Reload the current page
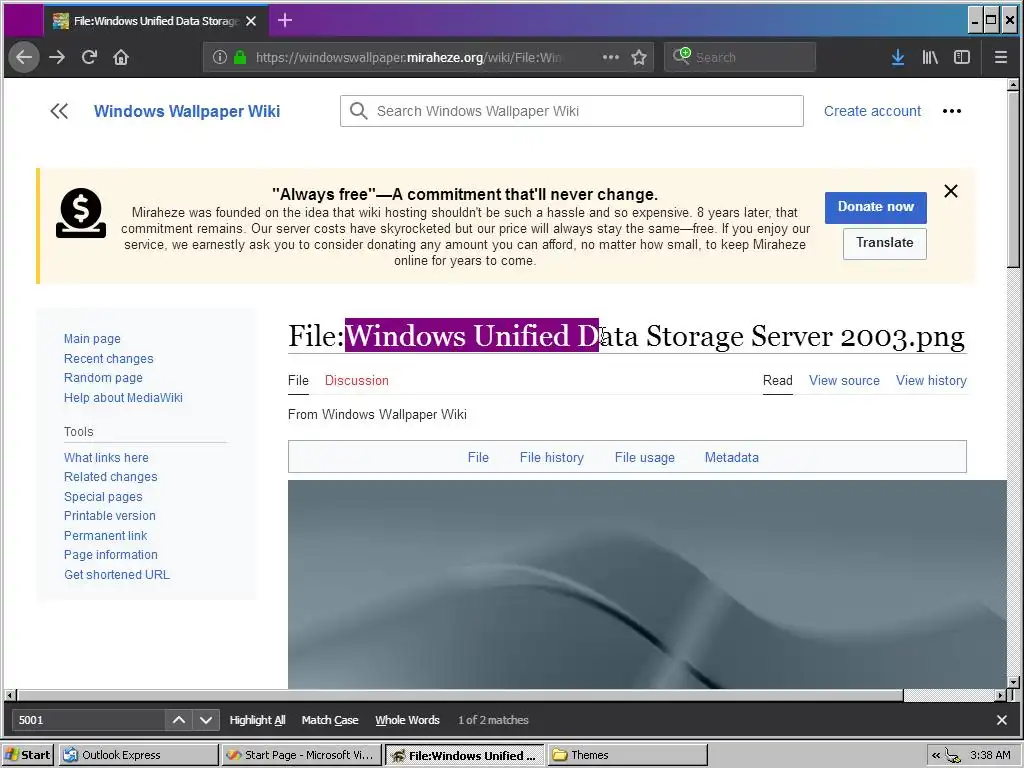The height and width of the screenshot is (768, 1024). click(x=89, y=57)
